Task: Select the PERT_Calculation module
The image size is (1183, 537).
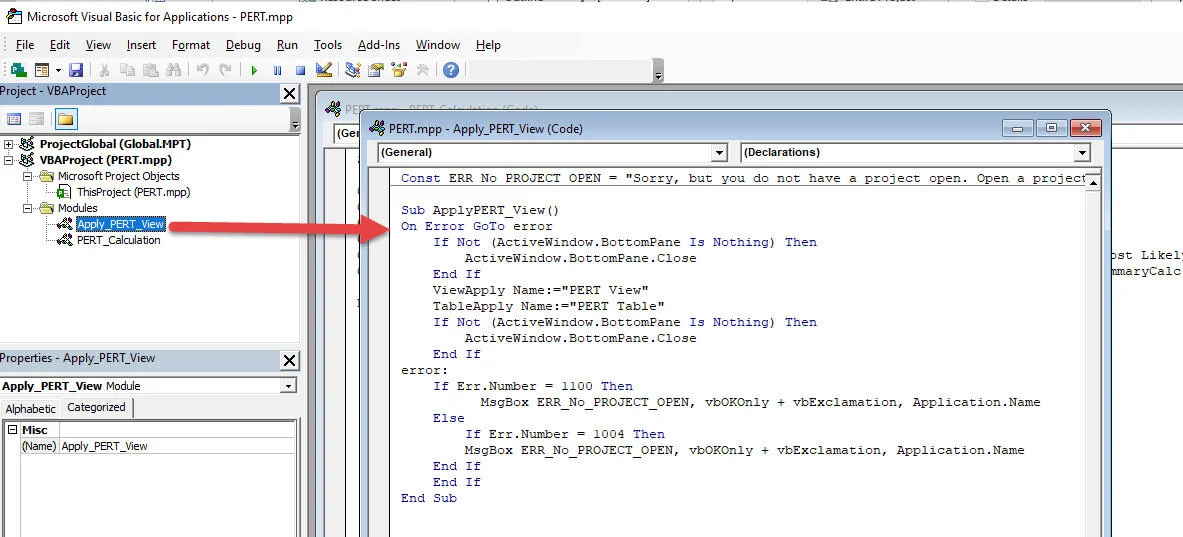Action: (x=118, y=241)
